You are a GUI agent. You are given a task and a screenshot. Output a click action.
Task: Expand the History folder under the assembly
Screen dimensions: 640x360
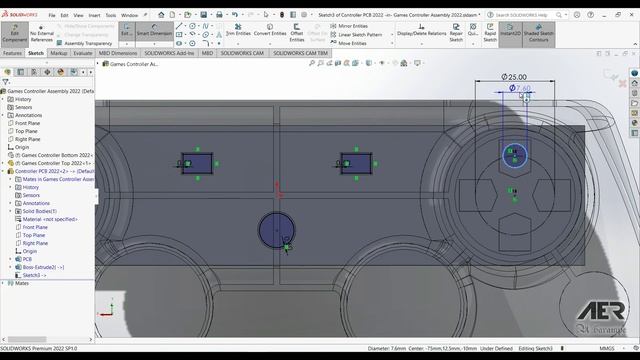[3, 99]
